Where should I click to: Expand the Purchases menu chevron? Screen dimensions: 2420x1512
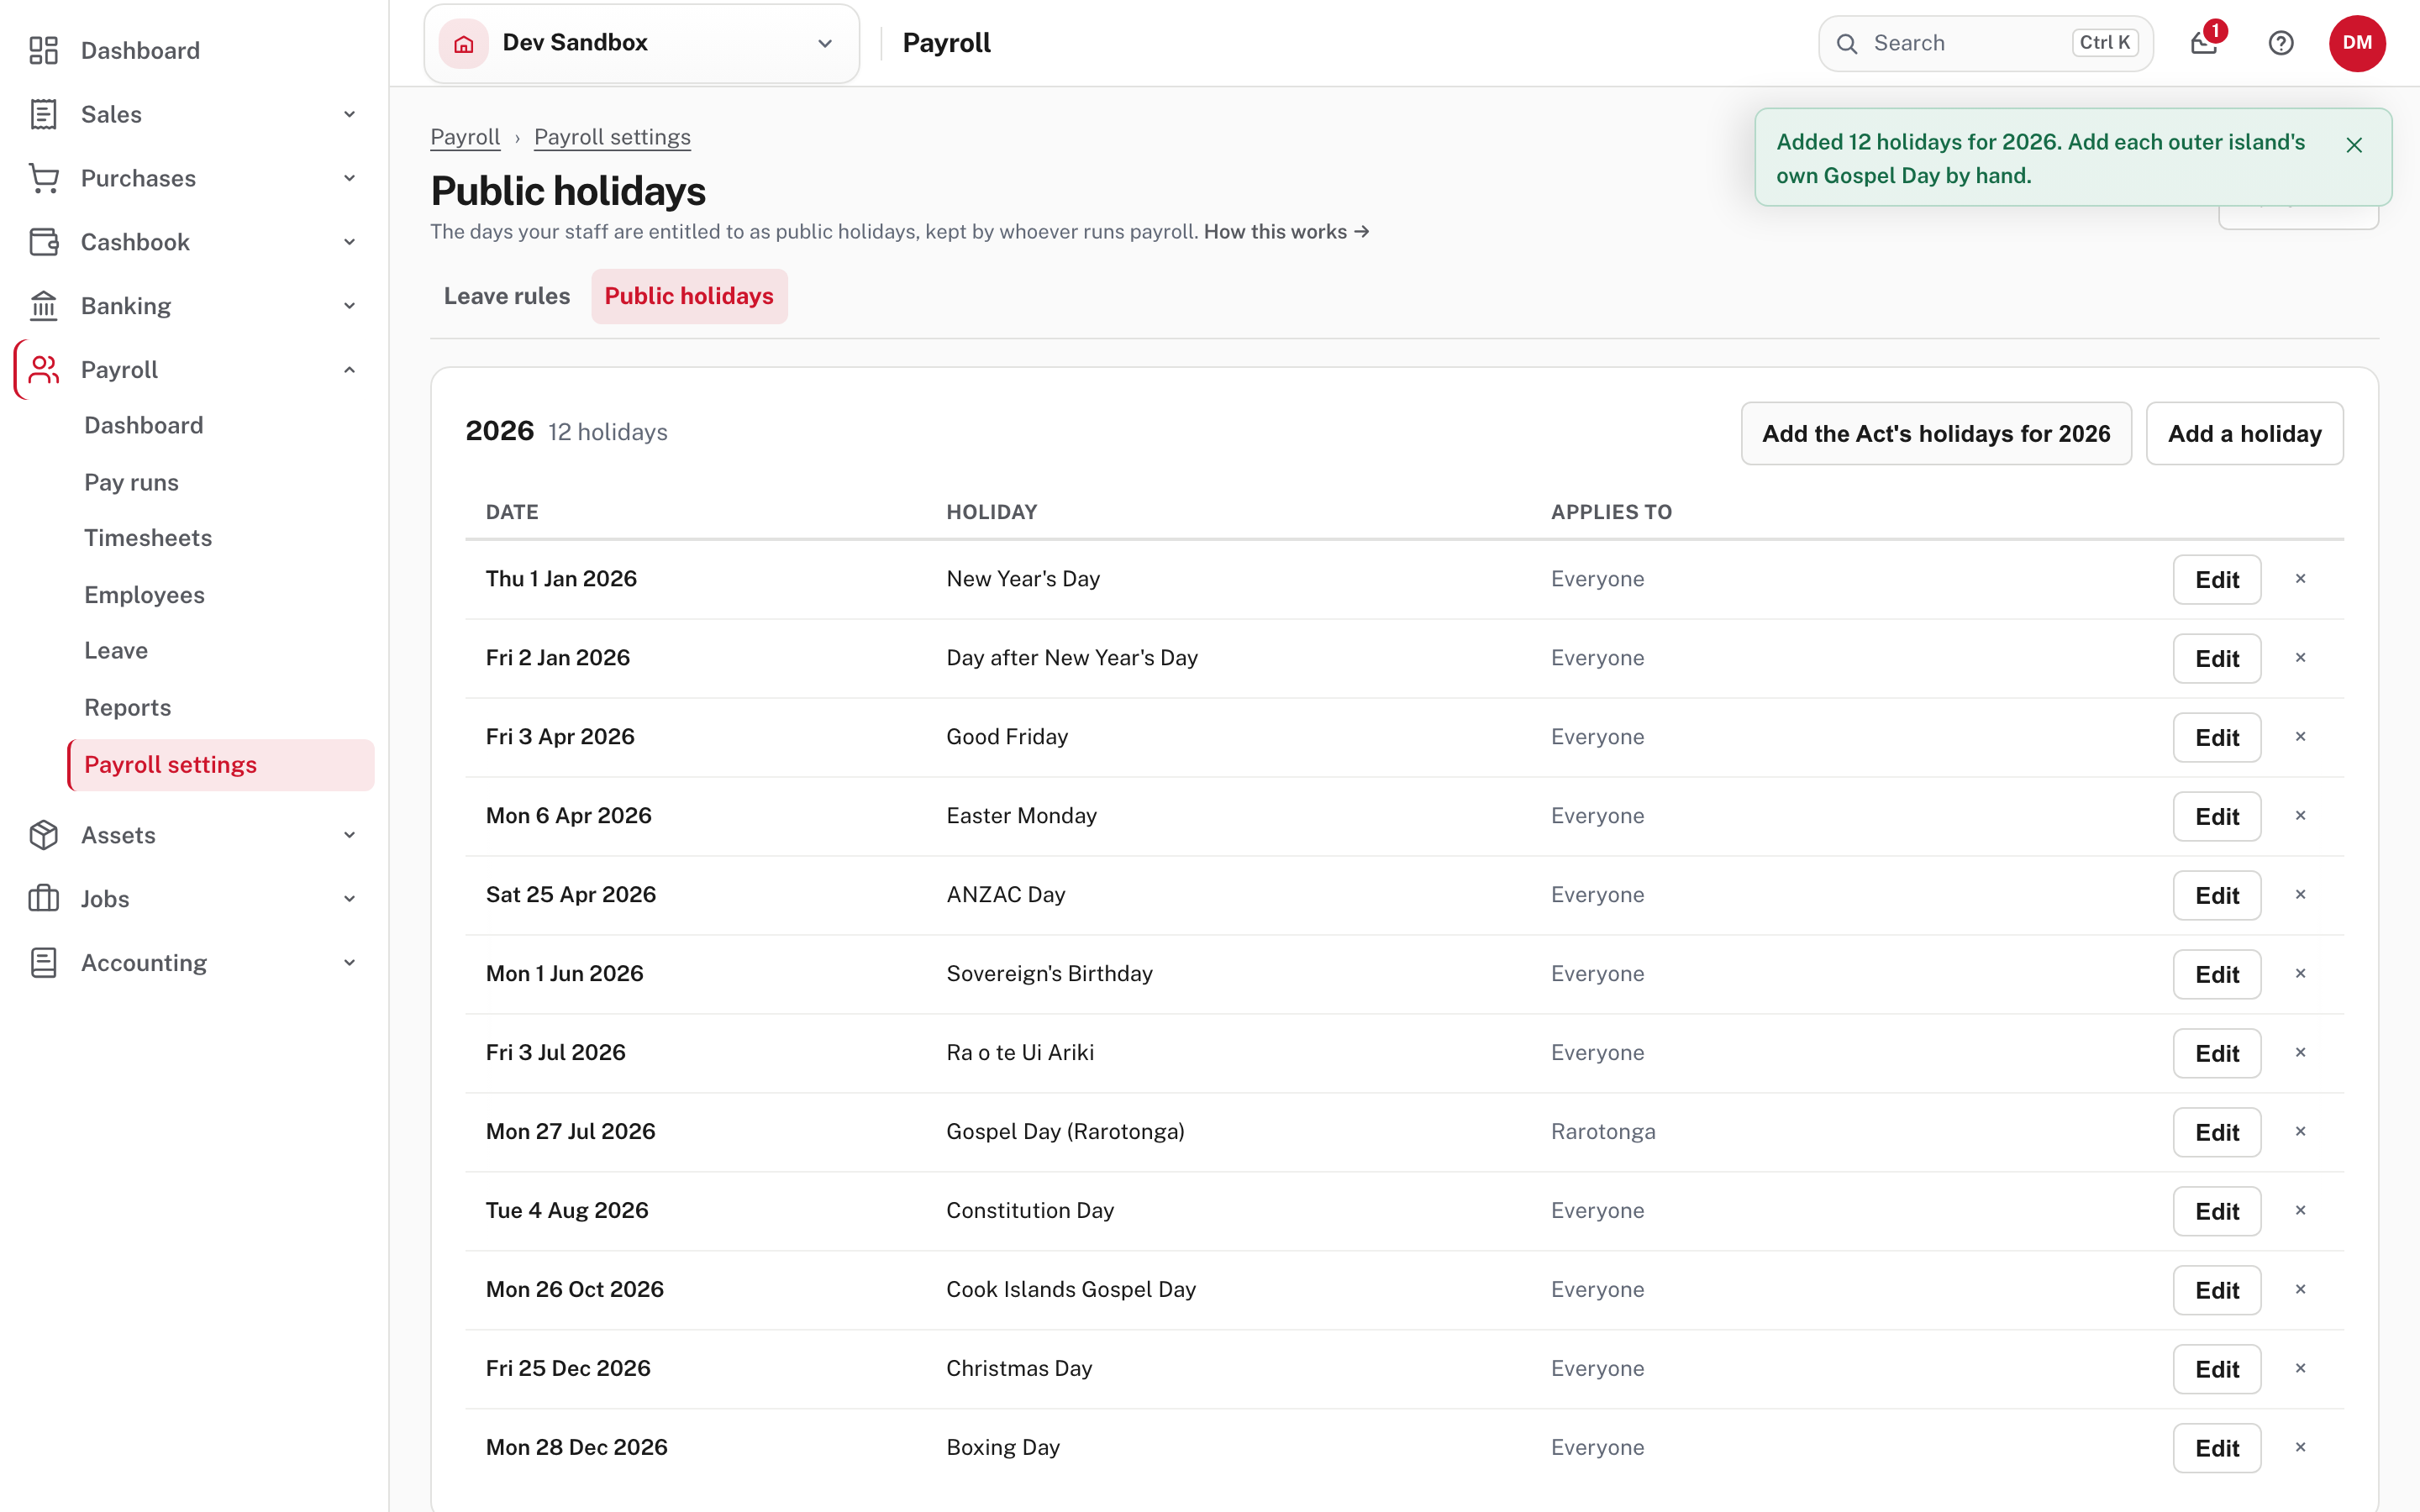pos(349,178)
